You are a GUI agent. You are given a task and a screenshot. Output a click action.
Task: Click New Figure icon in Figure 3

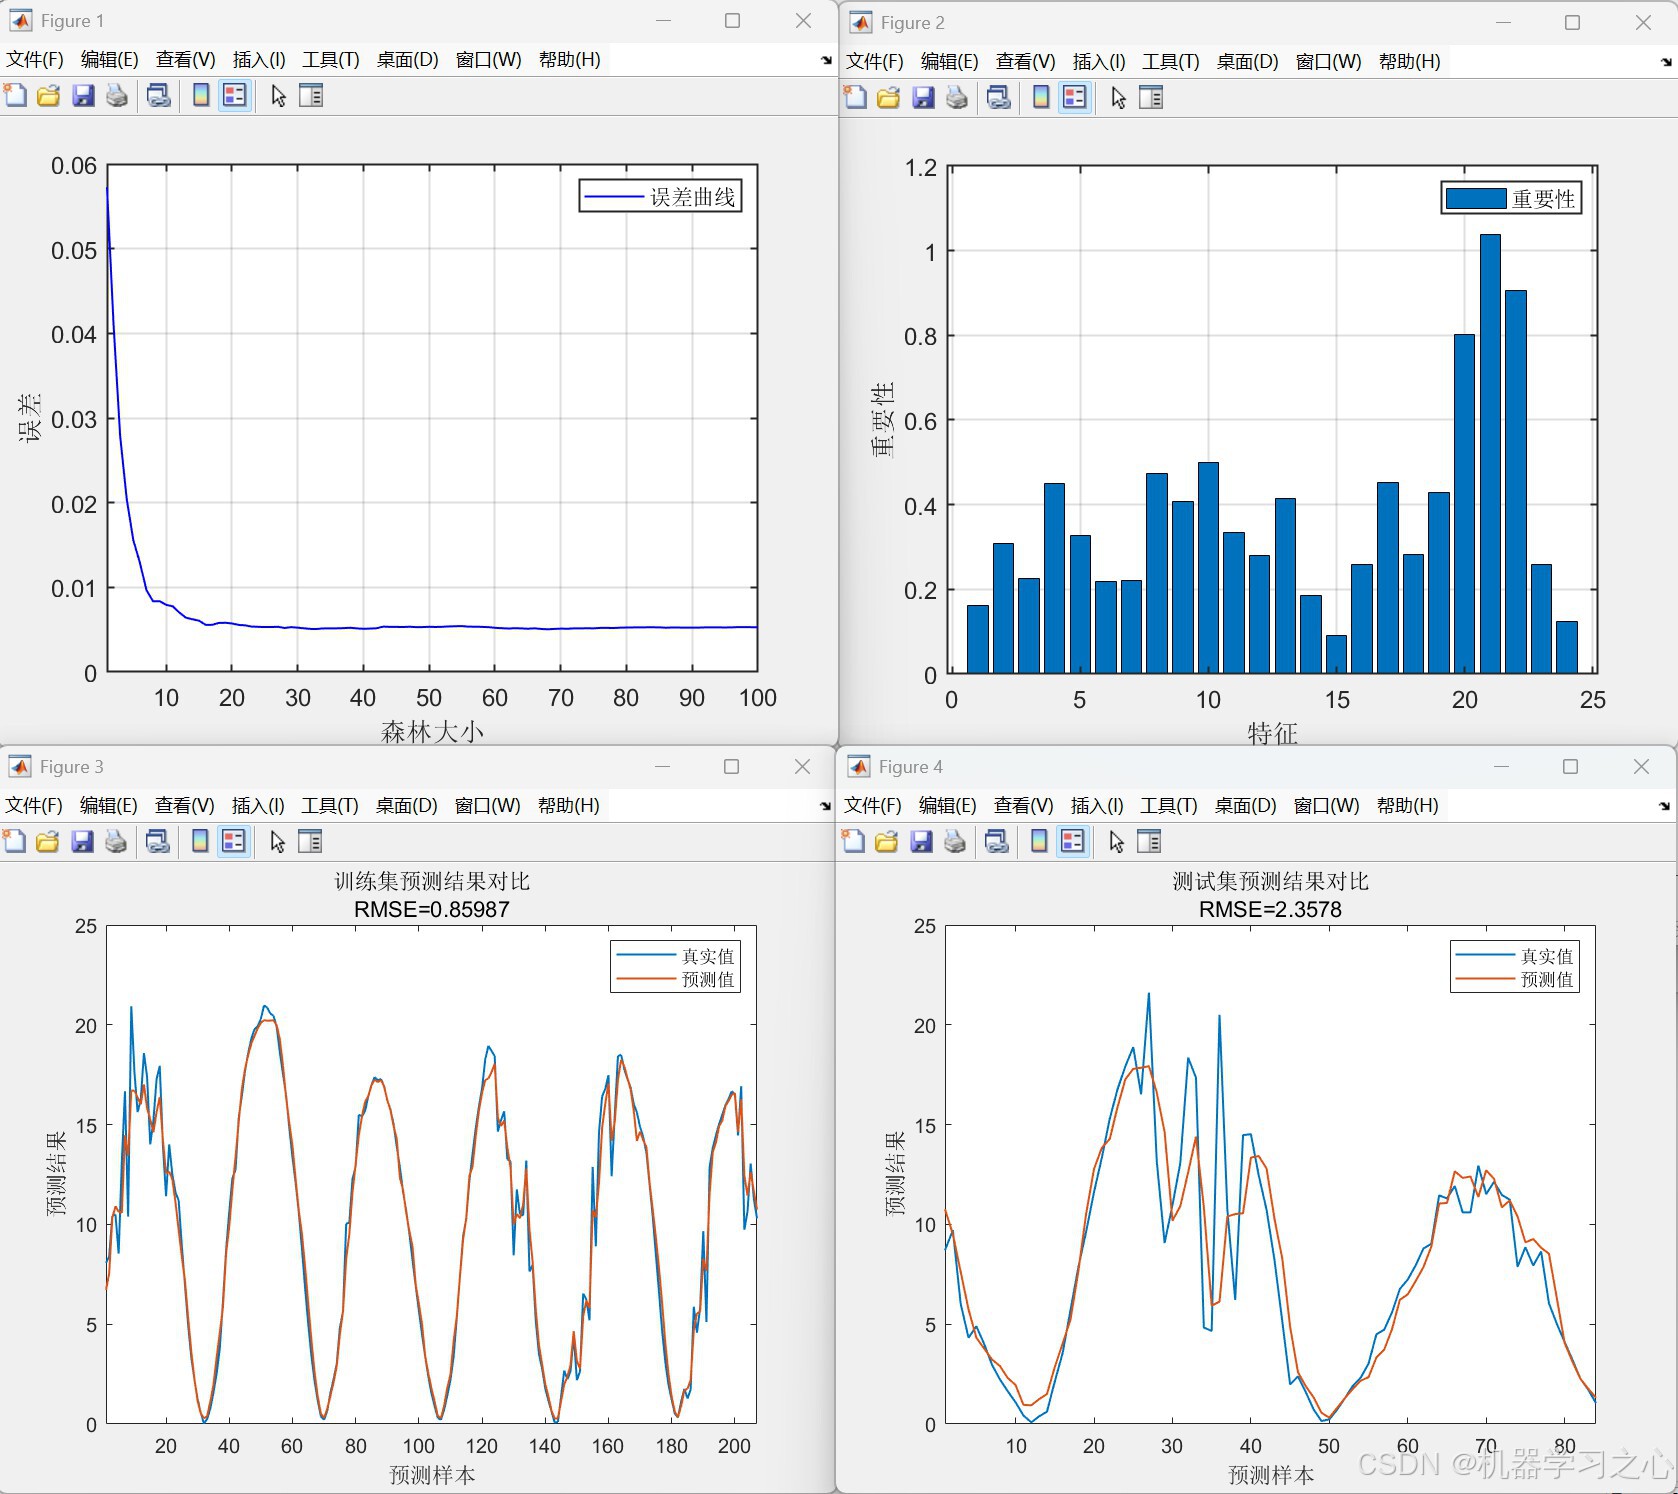(x=14, y=842)
